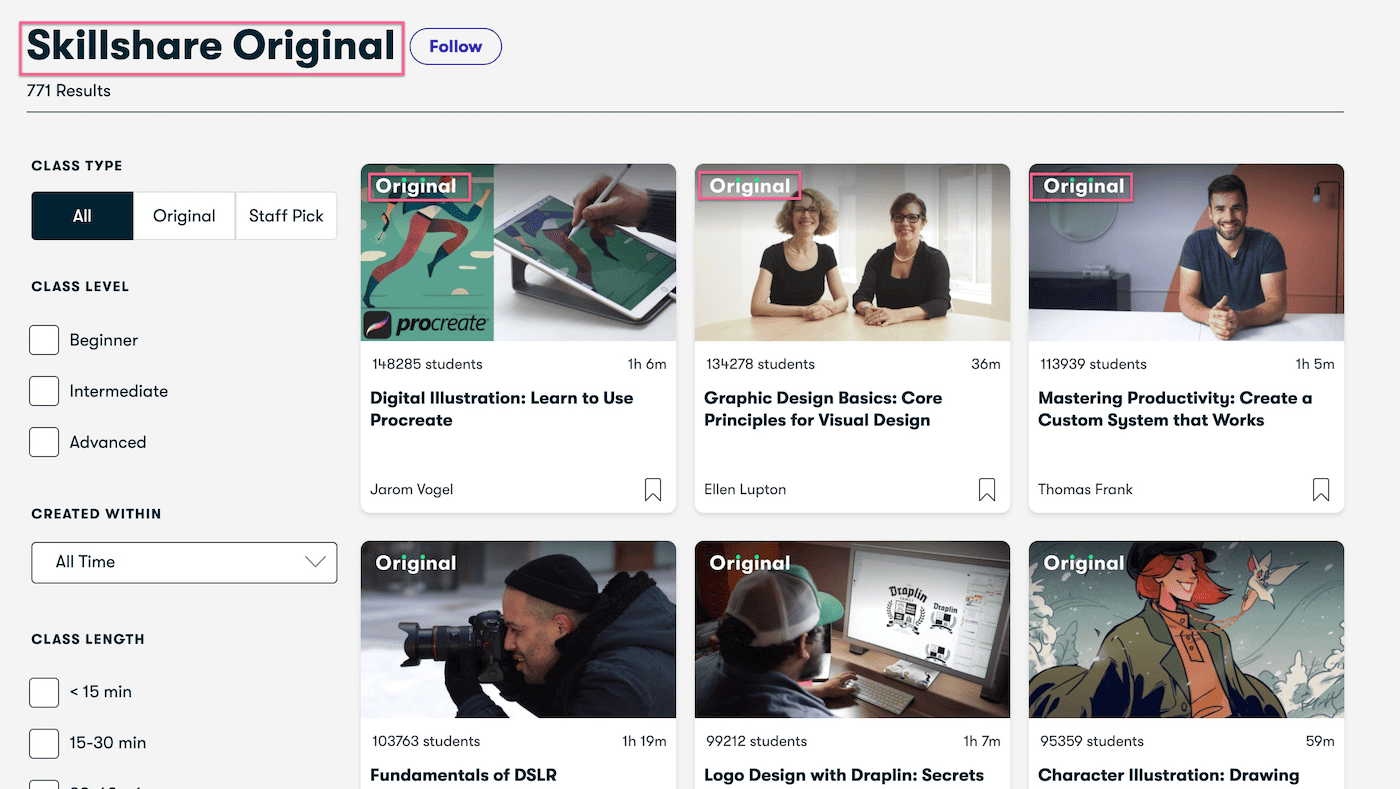Click the '36m' duration label
Image resolution: width=1400 pixels, height=789 pixels.
tap(986, 364)
